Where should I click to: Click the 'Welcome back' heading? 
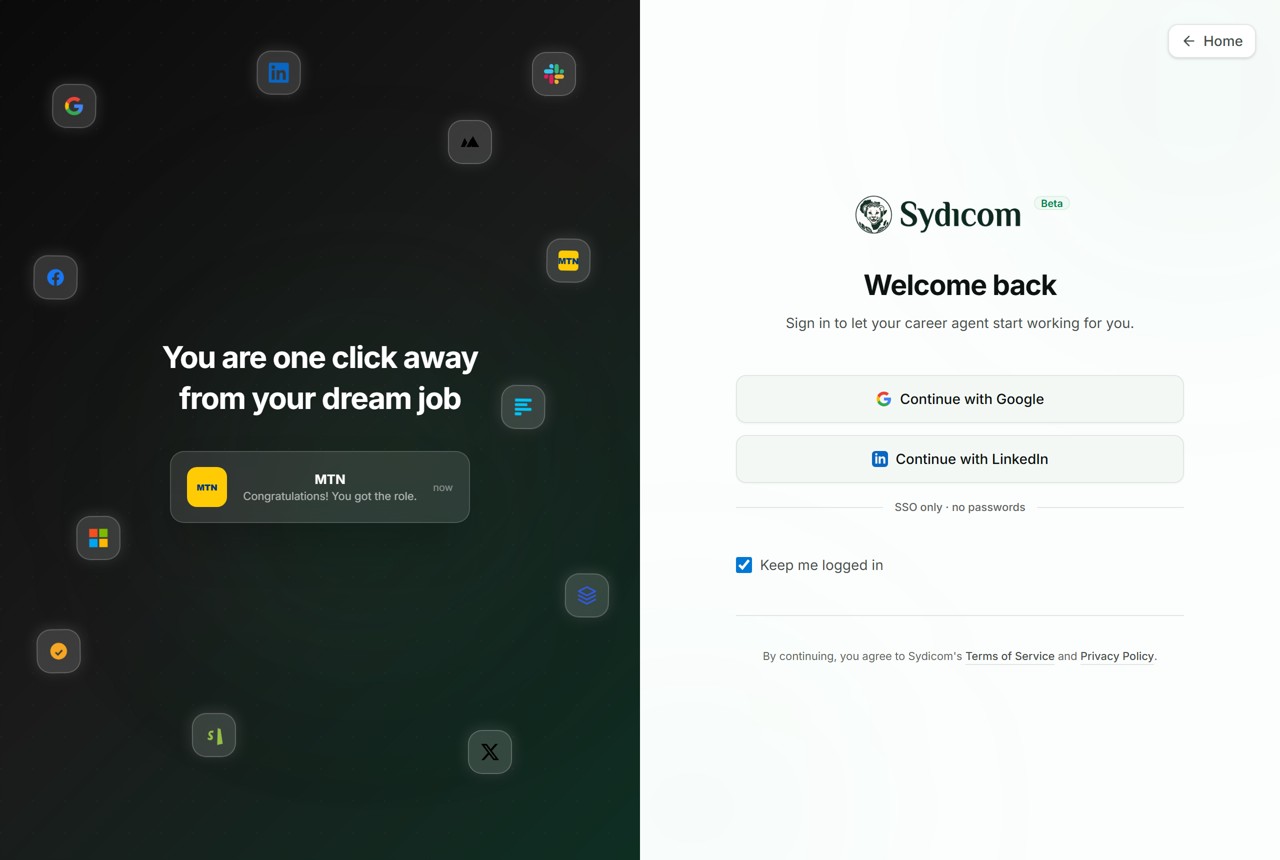(x=960, y=285)
